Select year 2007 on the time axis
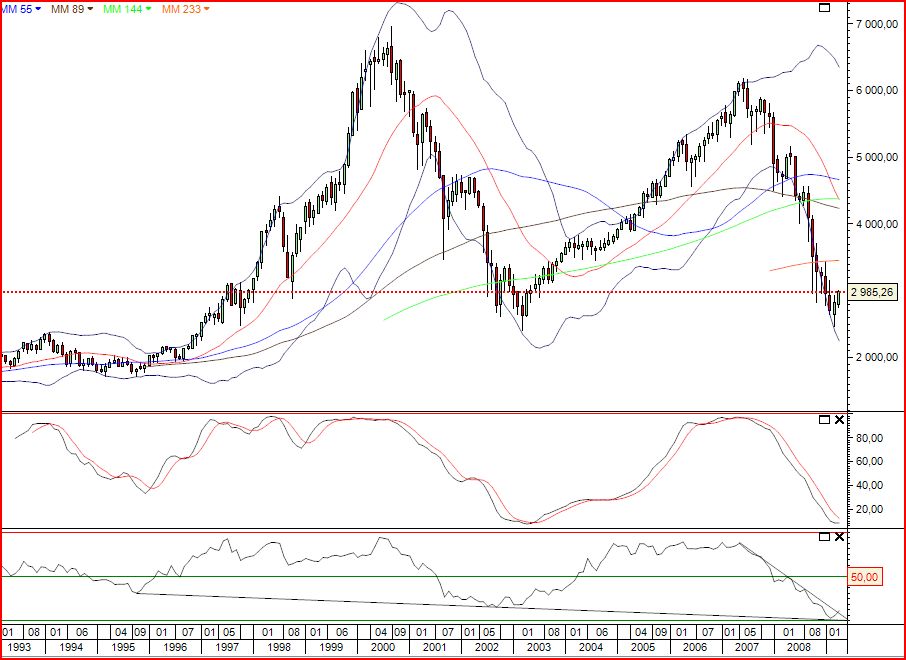 pos(747,647)
